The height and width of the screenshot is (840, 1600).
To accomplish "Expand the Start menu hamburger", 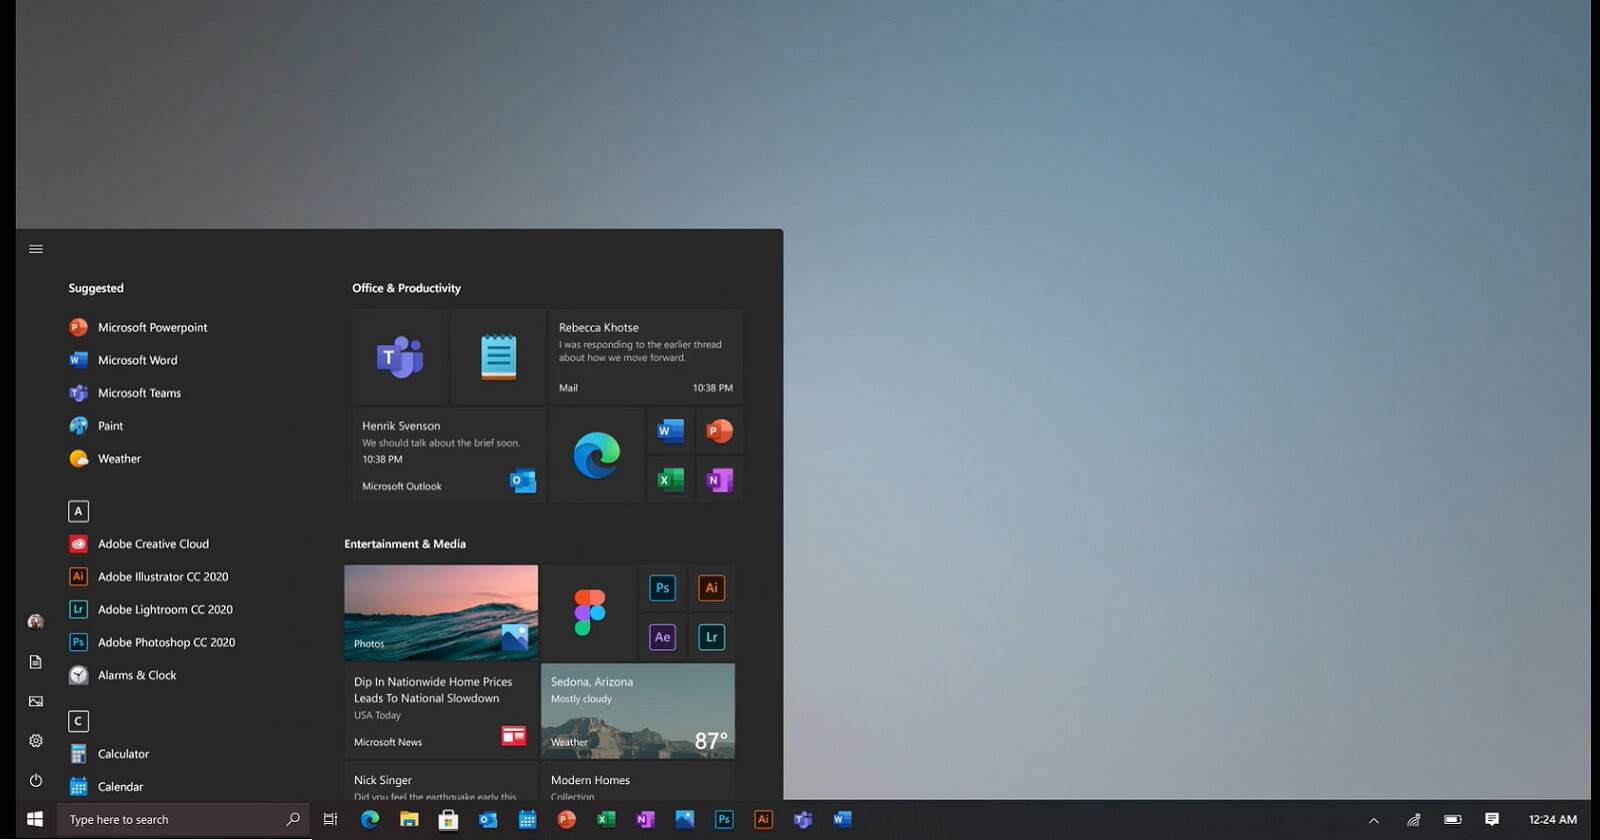I will point(36,249).
